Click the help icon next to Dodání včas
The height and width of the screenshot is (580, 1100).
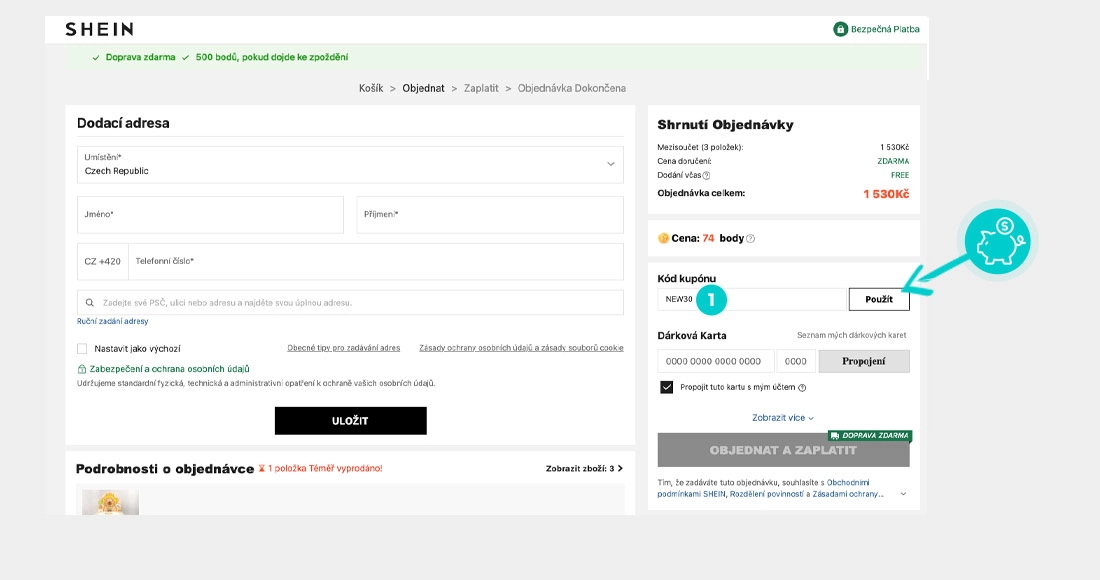tap(706, 175)
